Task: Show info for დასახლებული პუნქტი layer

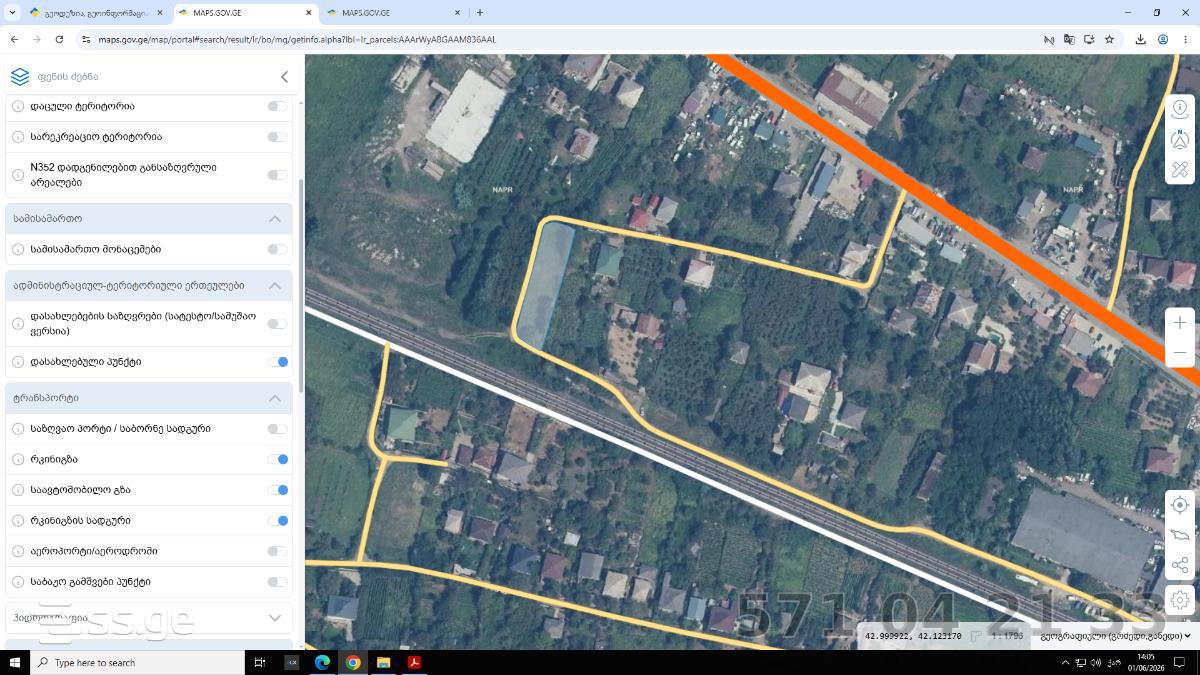Action: [x=17, y=362]
